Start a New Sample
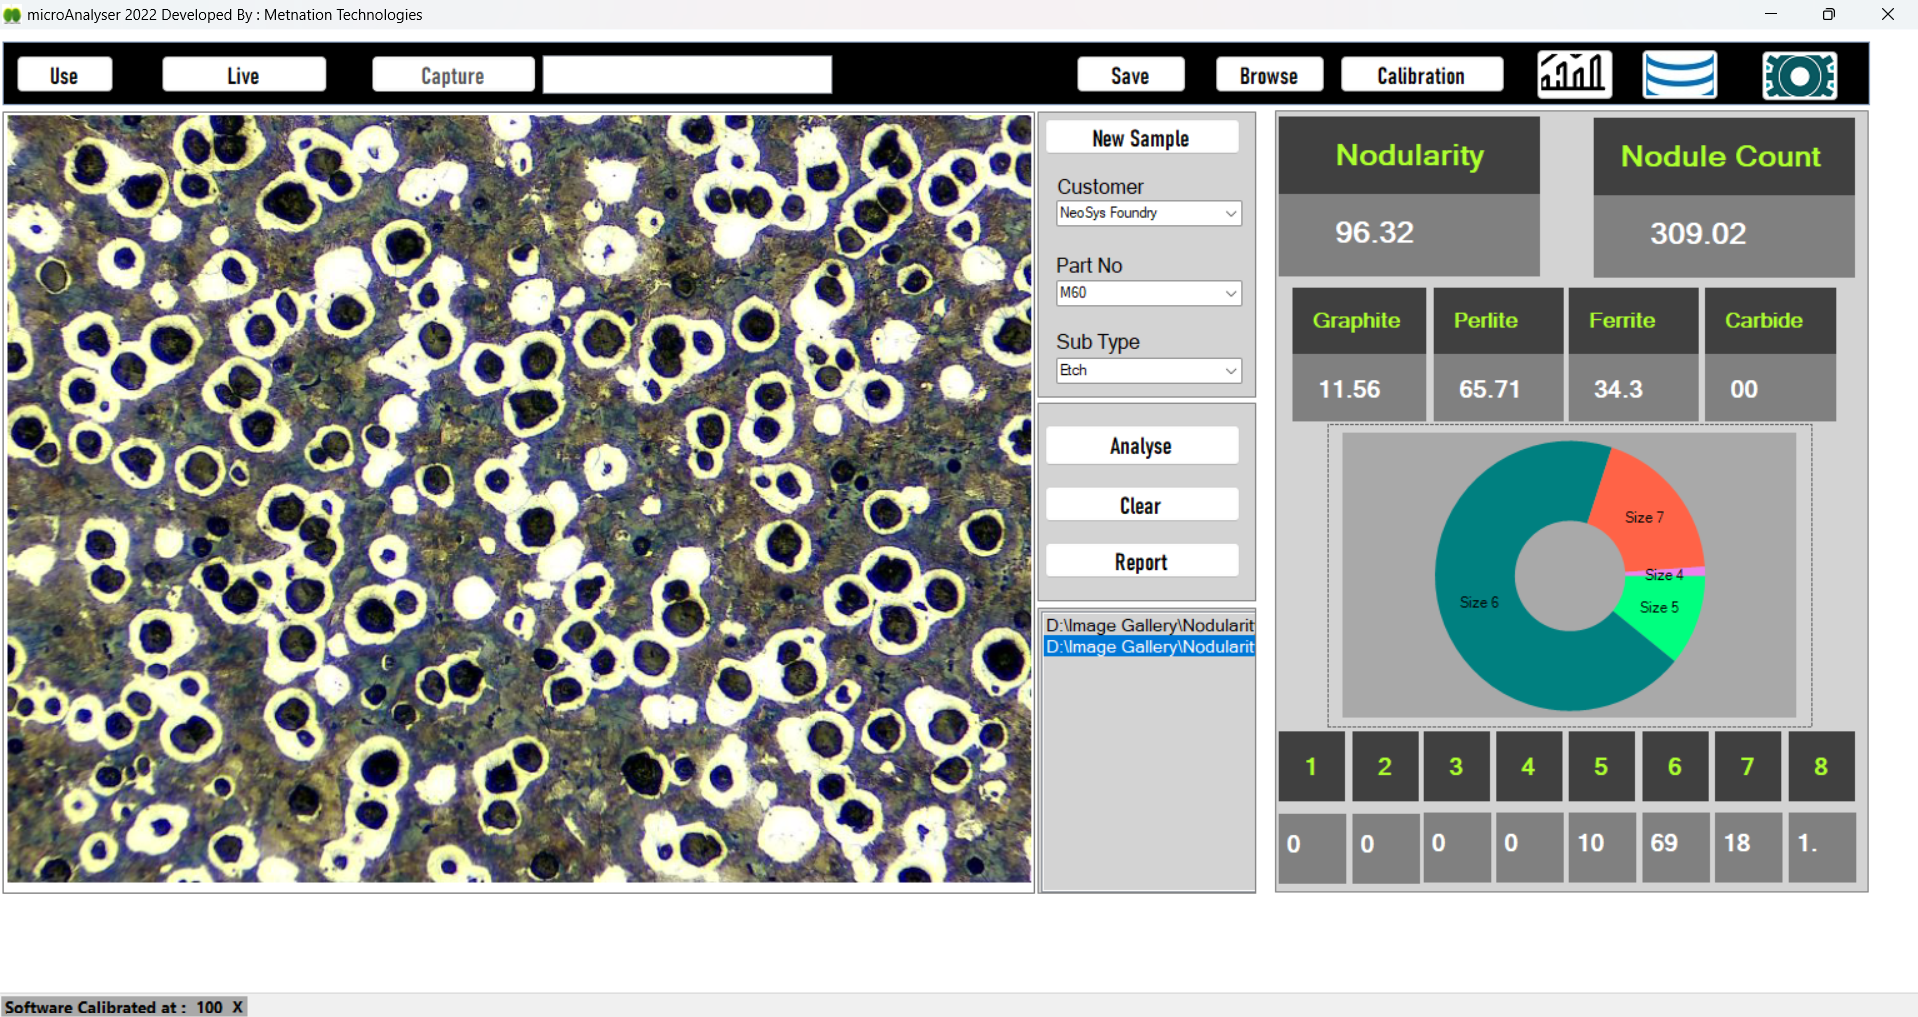This screenshot has width=1918, height=1017. [1141, 138]
